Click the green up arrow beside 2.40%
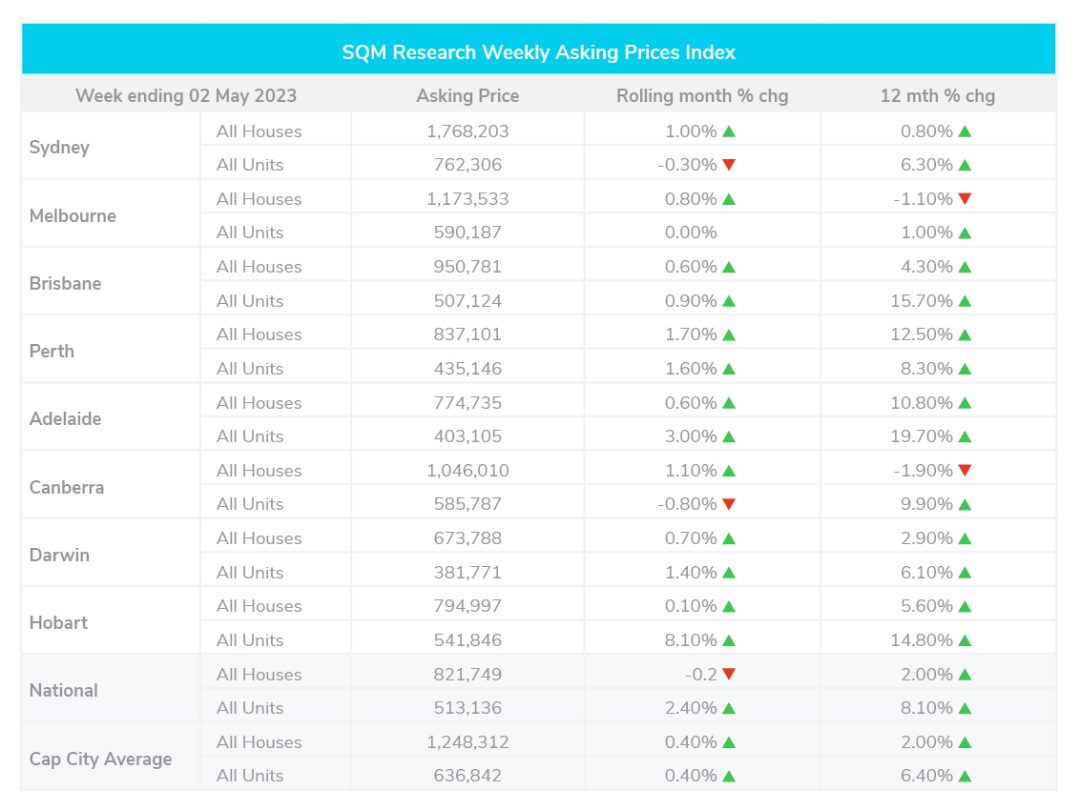The image size is (1080, 810). point(729,708)
